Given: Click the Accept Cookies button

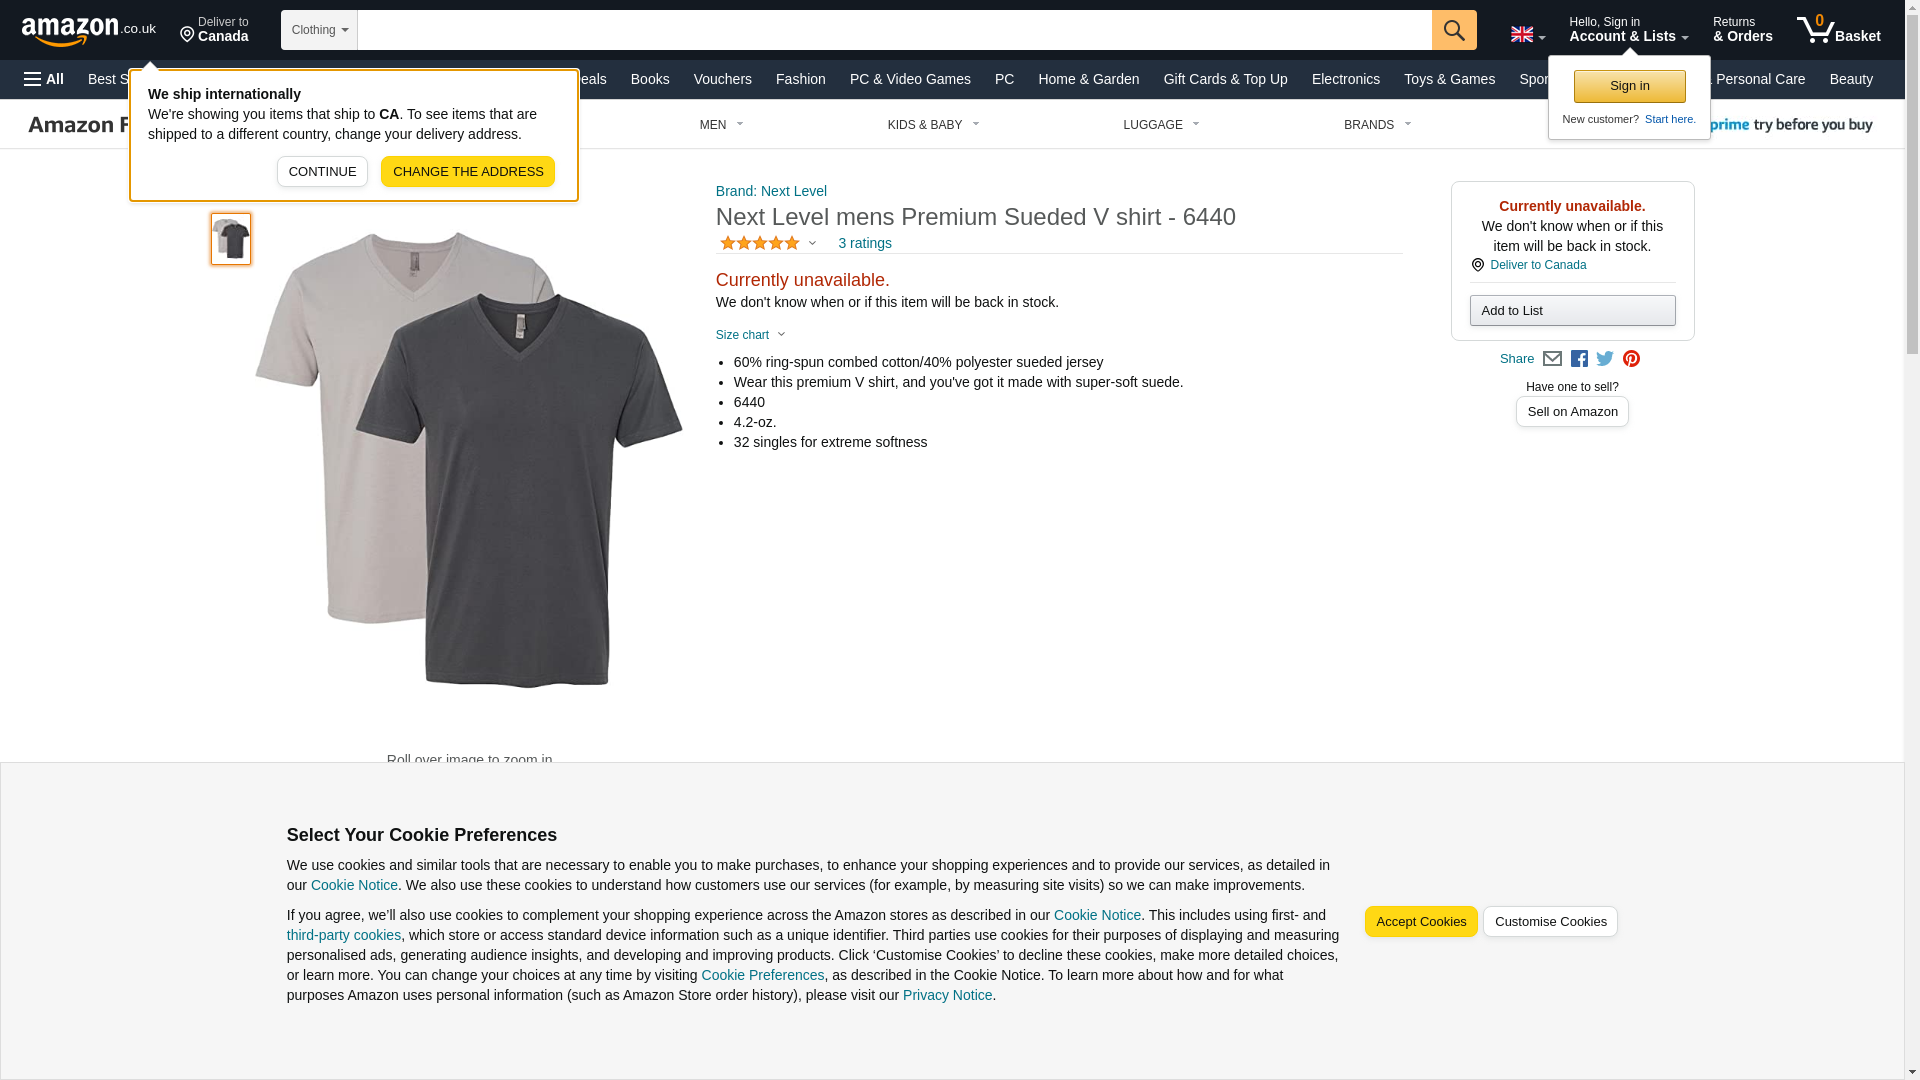Looking at the screenshot, I should point(1420,922).
